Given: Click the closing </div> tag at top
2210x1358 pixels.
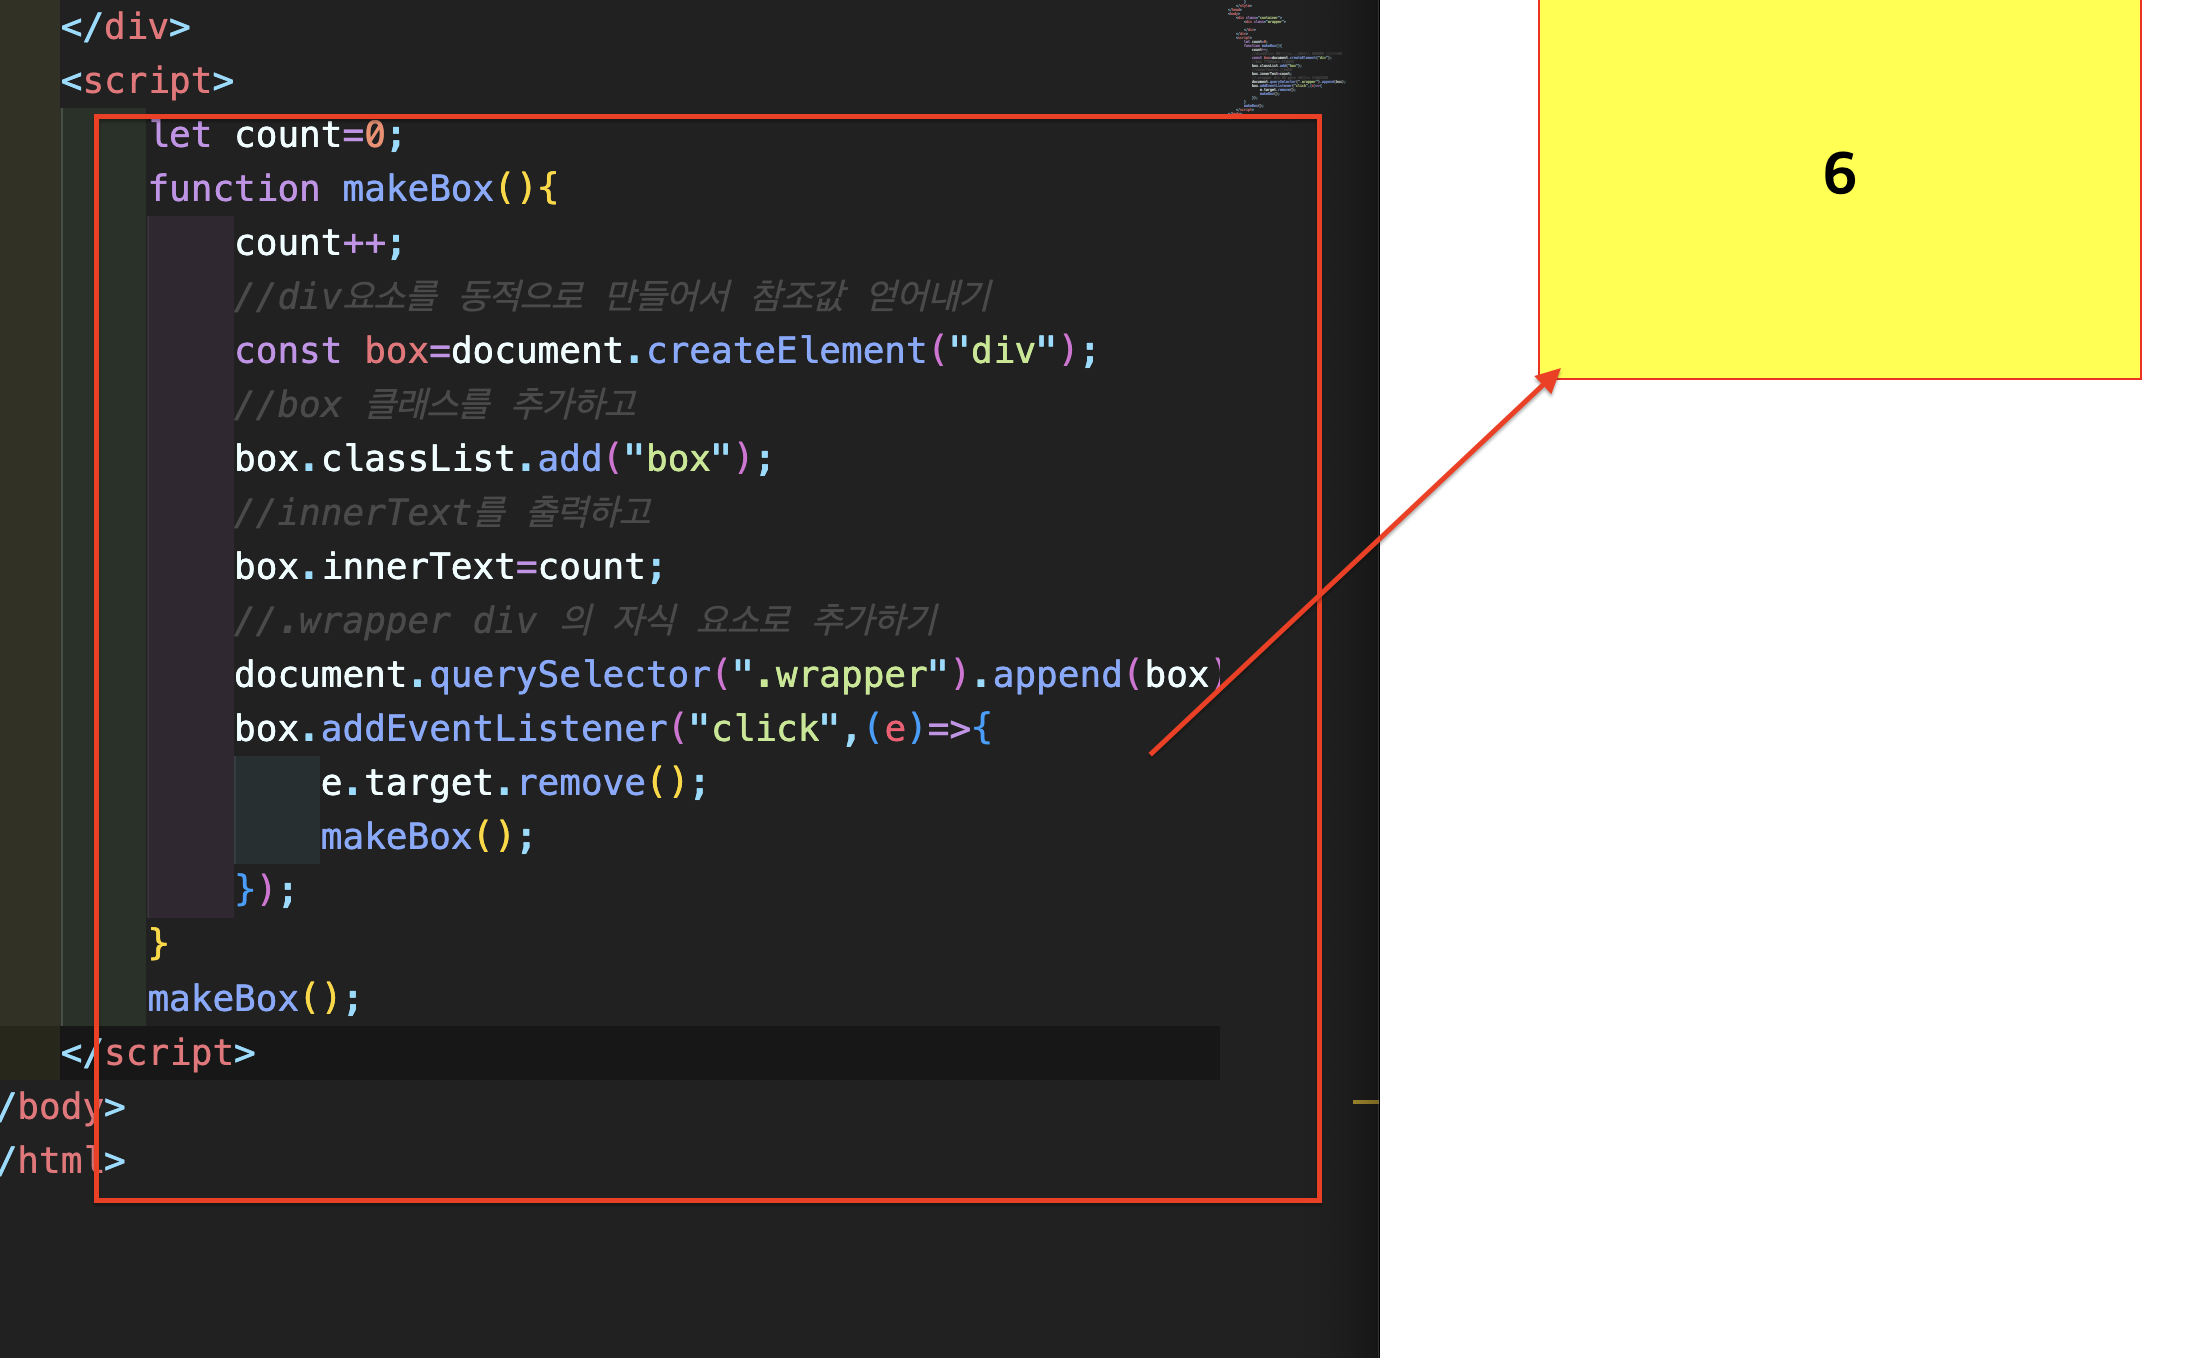Looking at the screenshot, I should click(x=125, y=27).
